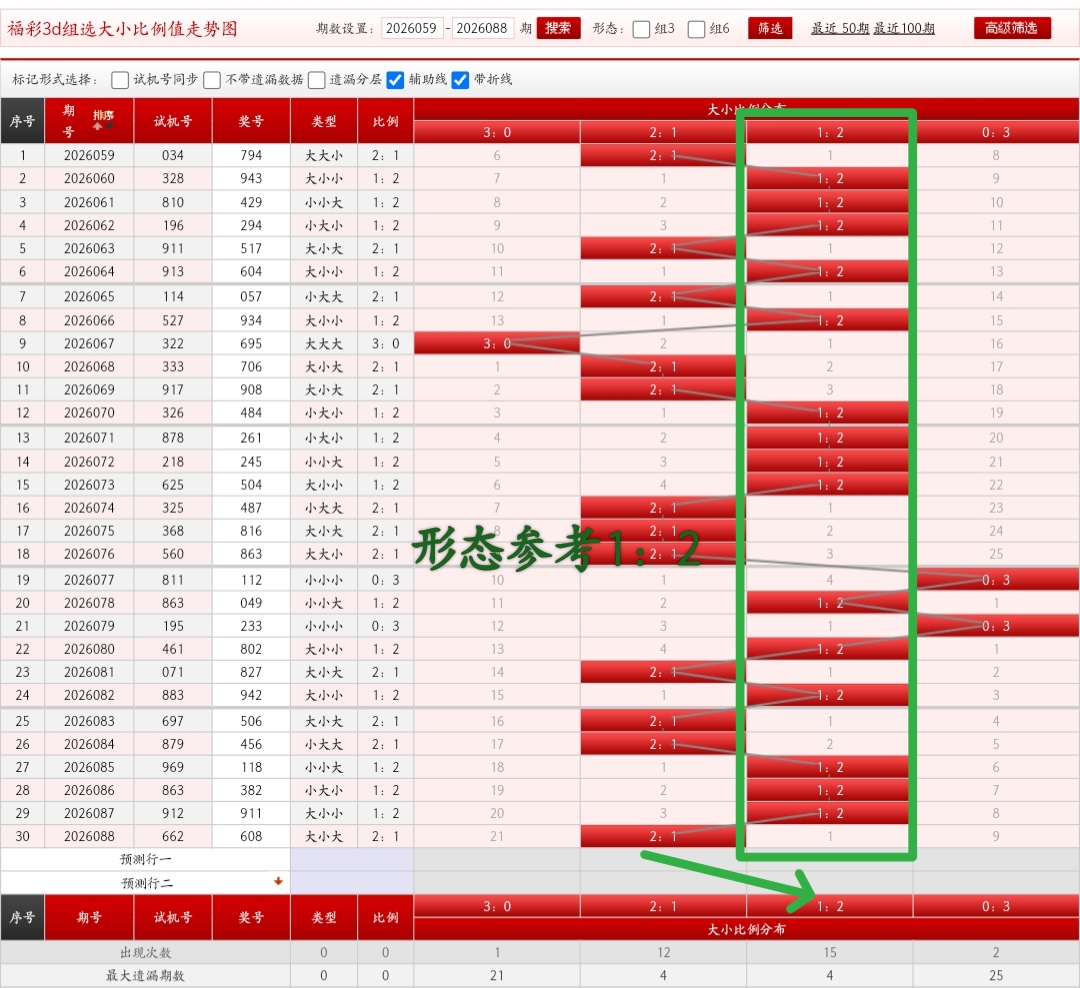Click 奖号 112 in row 19
Image resolution: width=1080 pixels, height=988 pixels.
(x=251, y=580)
